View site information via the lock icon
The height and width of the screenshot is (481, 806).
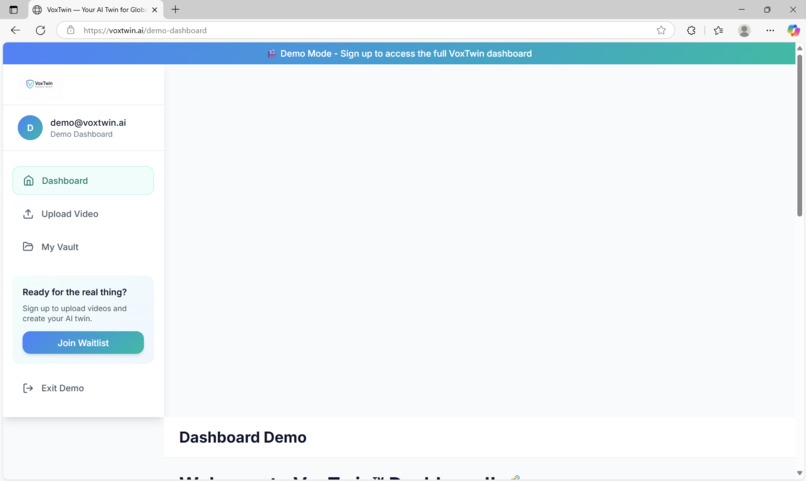tap(71, 30)
